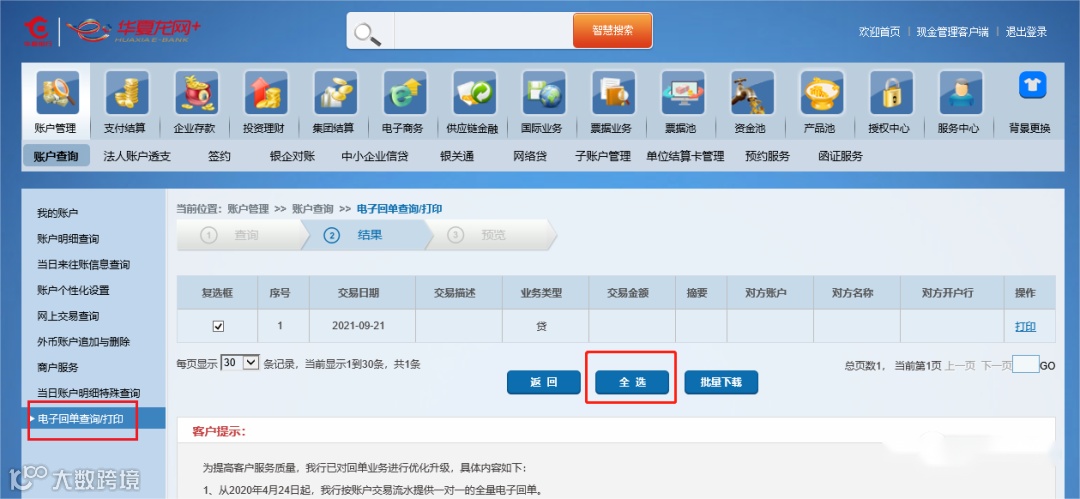
Task: Select 当日来往账信息查询 in the sidebar
Action: [83, 265]
